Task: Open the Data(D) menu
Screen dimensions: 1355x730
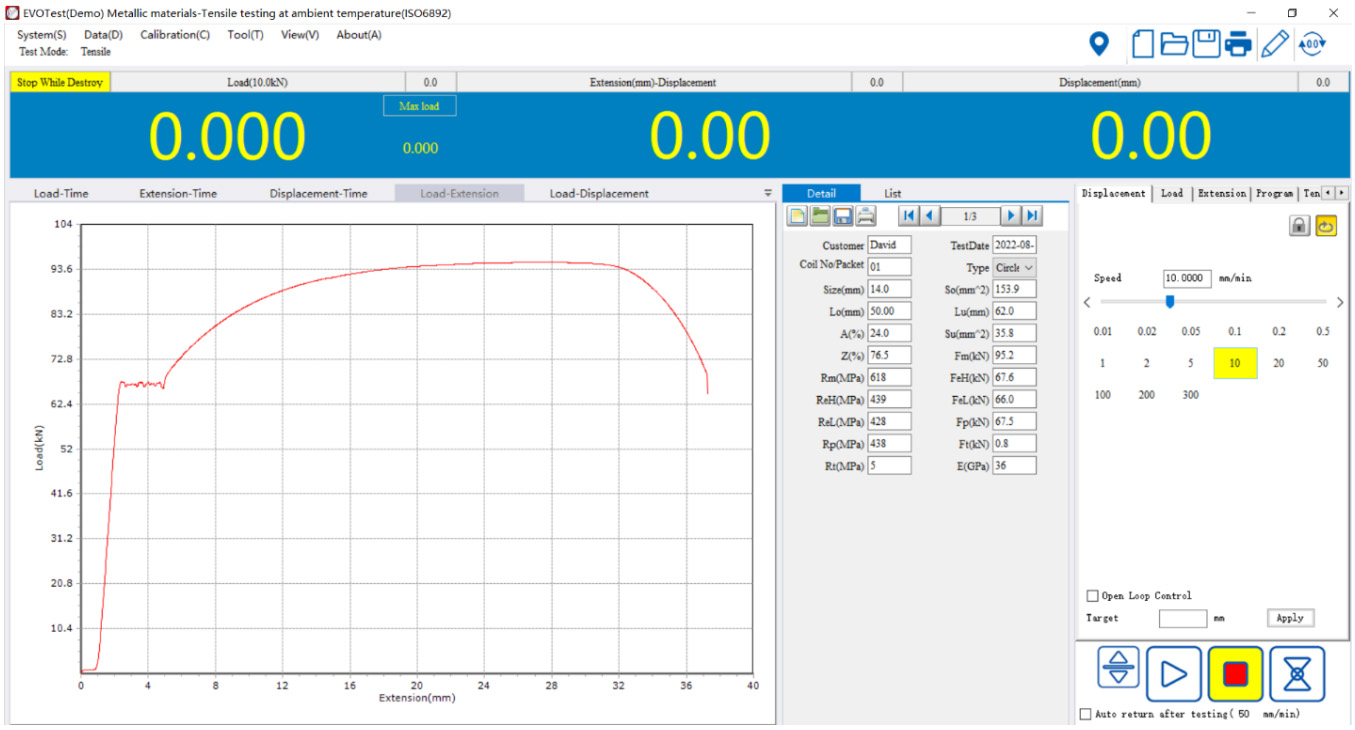Action: (x=103, y=35)
